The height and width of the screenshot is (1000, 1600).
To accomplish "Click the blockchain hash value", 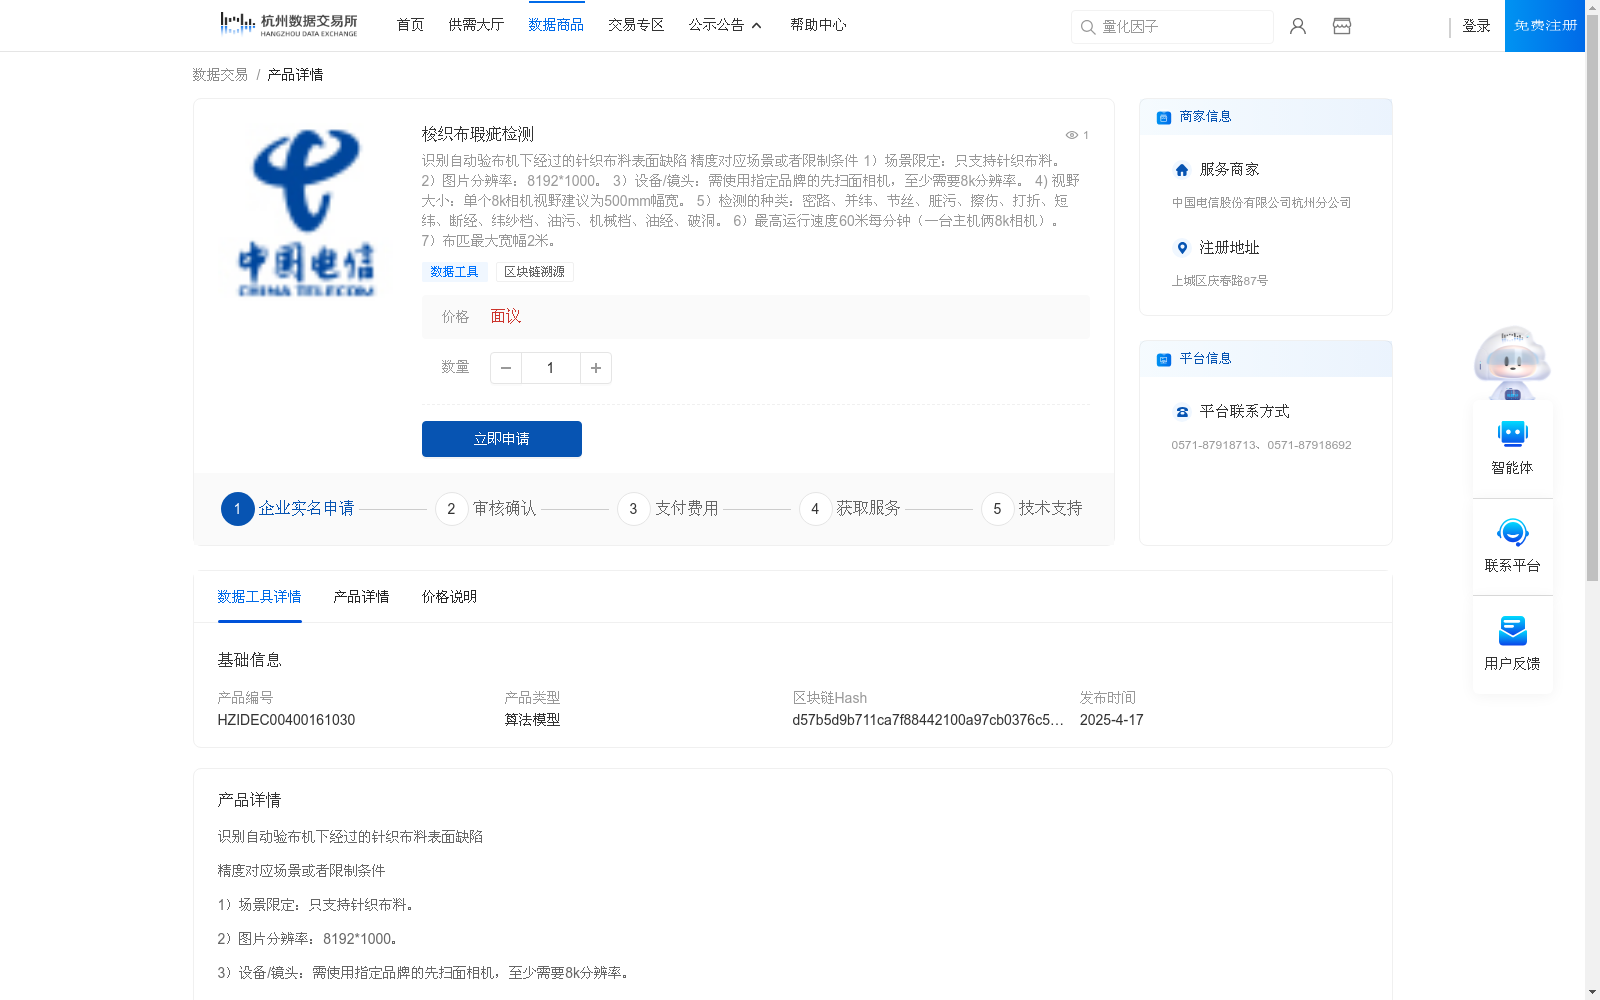I will (928, 720).
